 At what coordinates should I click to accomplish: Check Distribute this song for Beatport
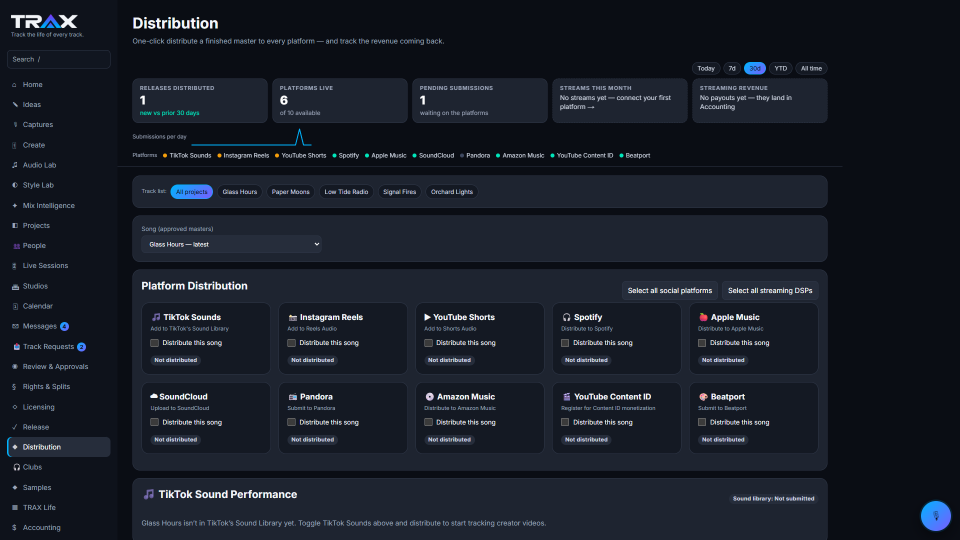(x=702, y=422)
